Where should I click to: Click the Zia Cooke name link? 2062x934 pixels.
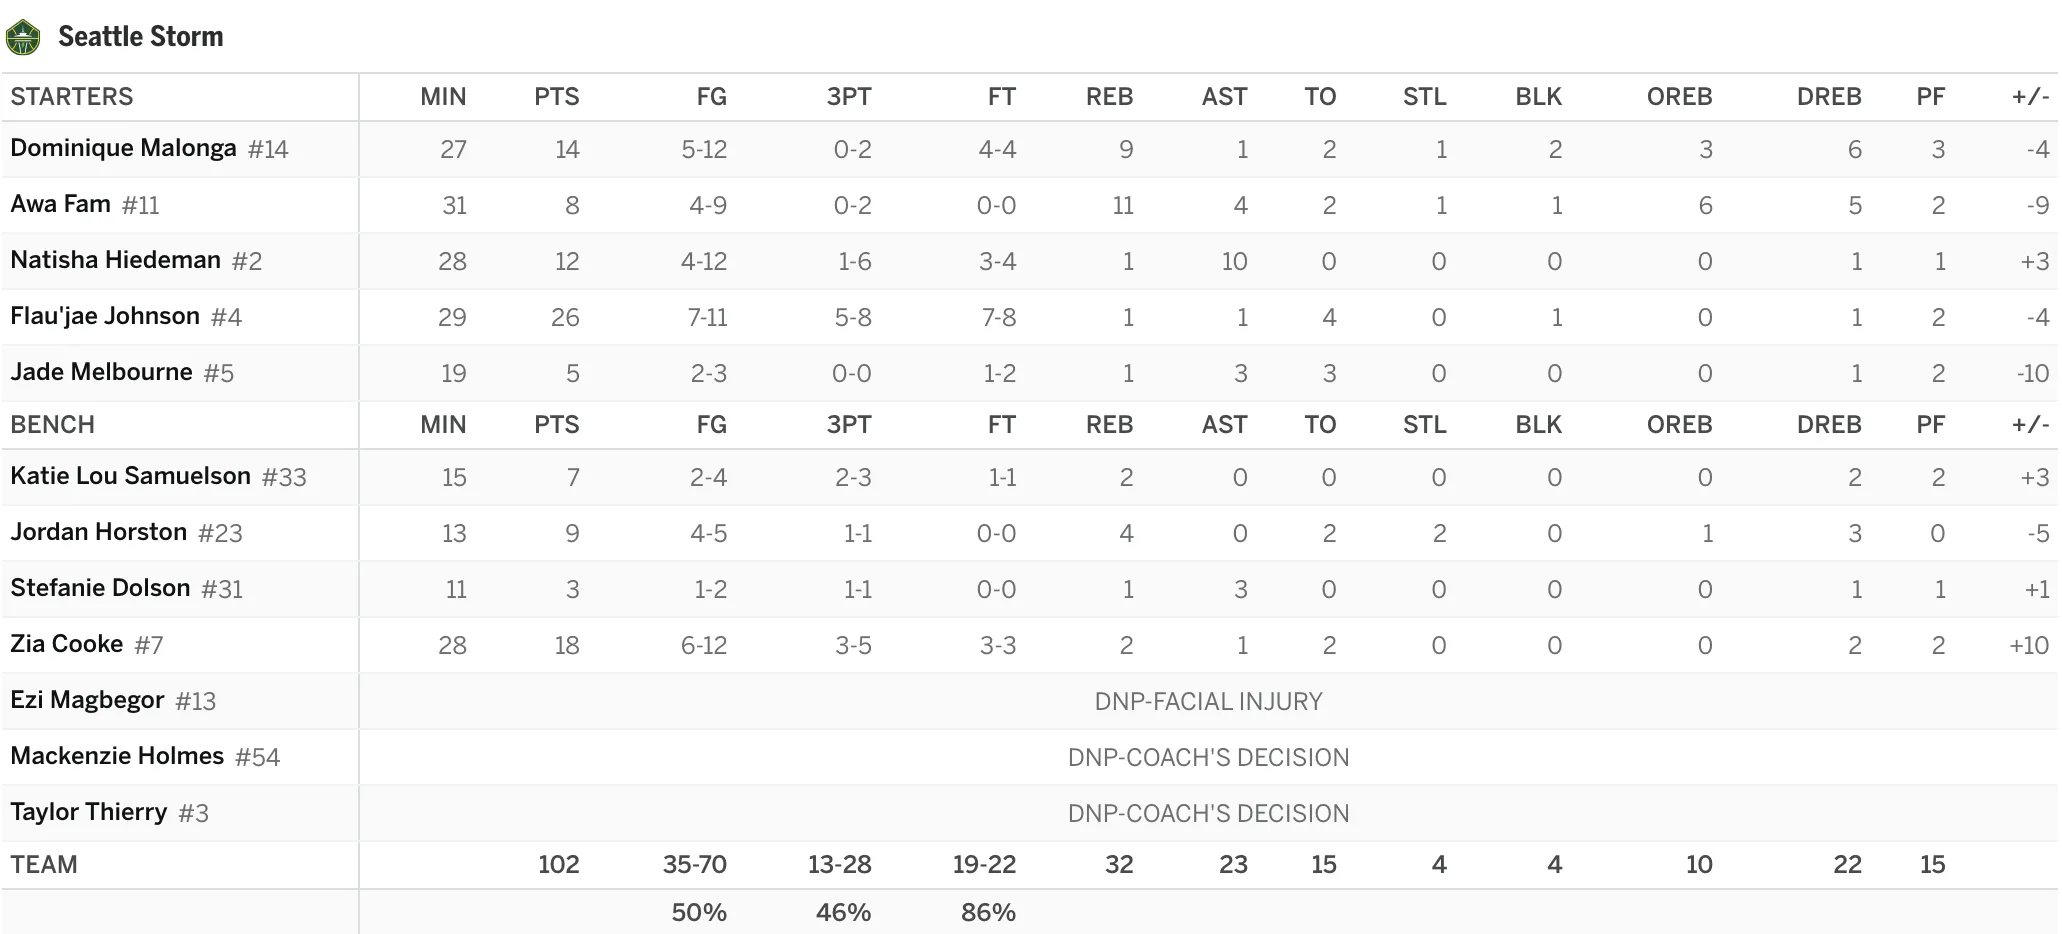(x=66, y=644)
